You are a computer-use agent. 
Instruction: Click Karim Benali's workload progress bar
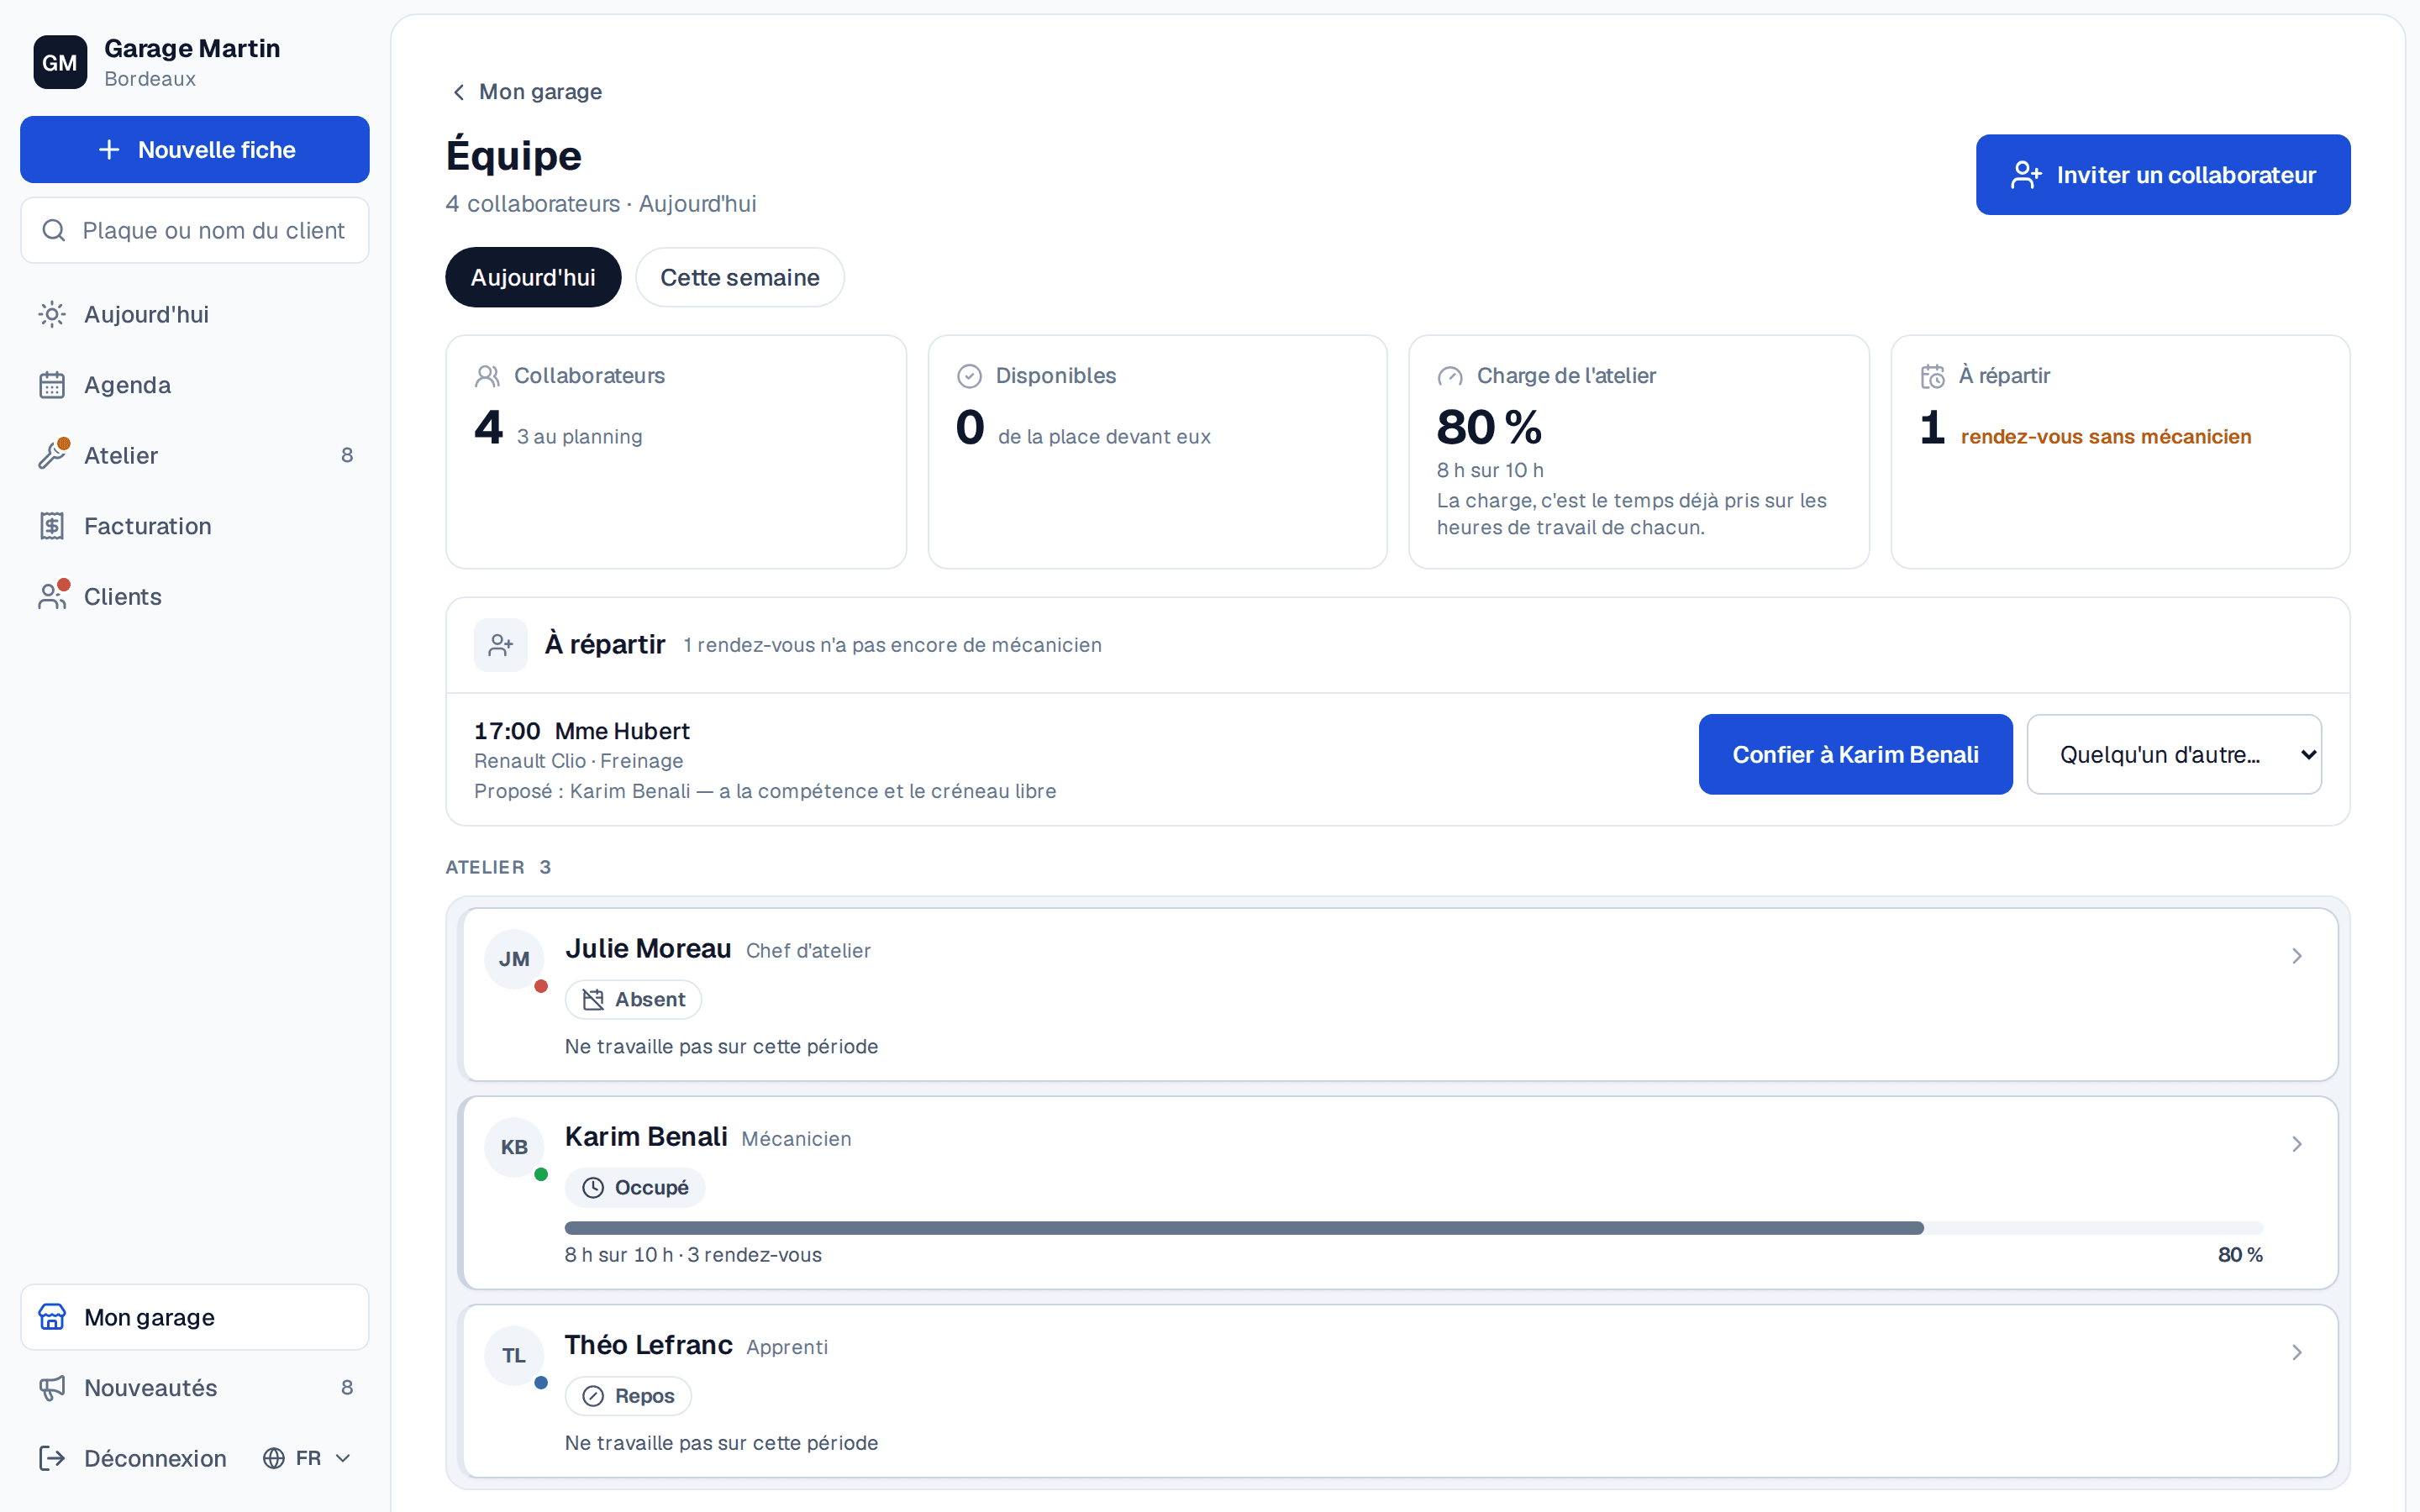coord(1413,1228)
